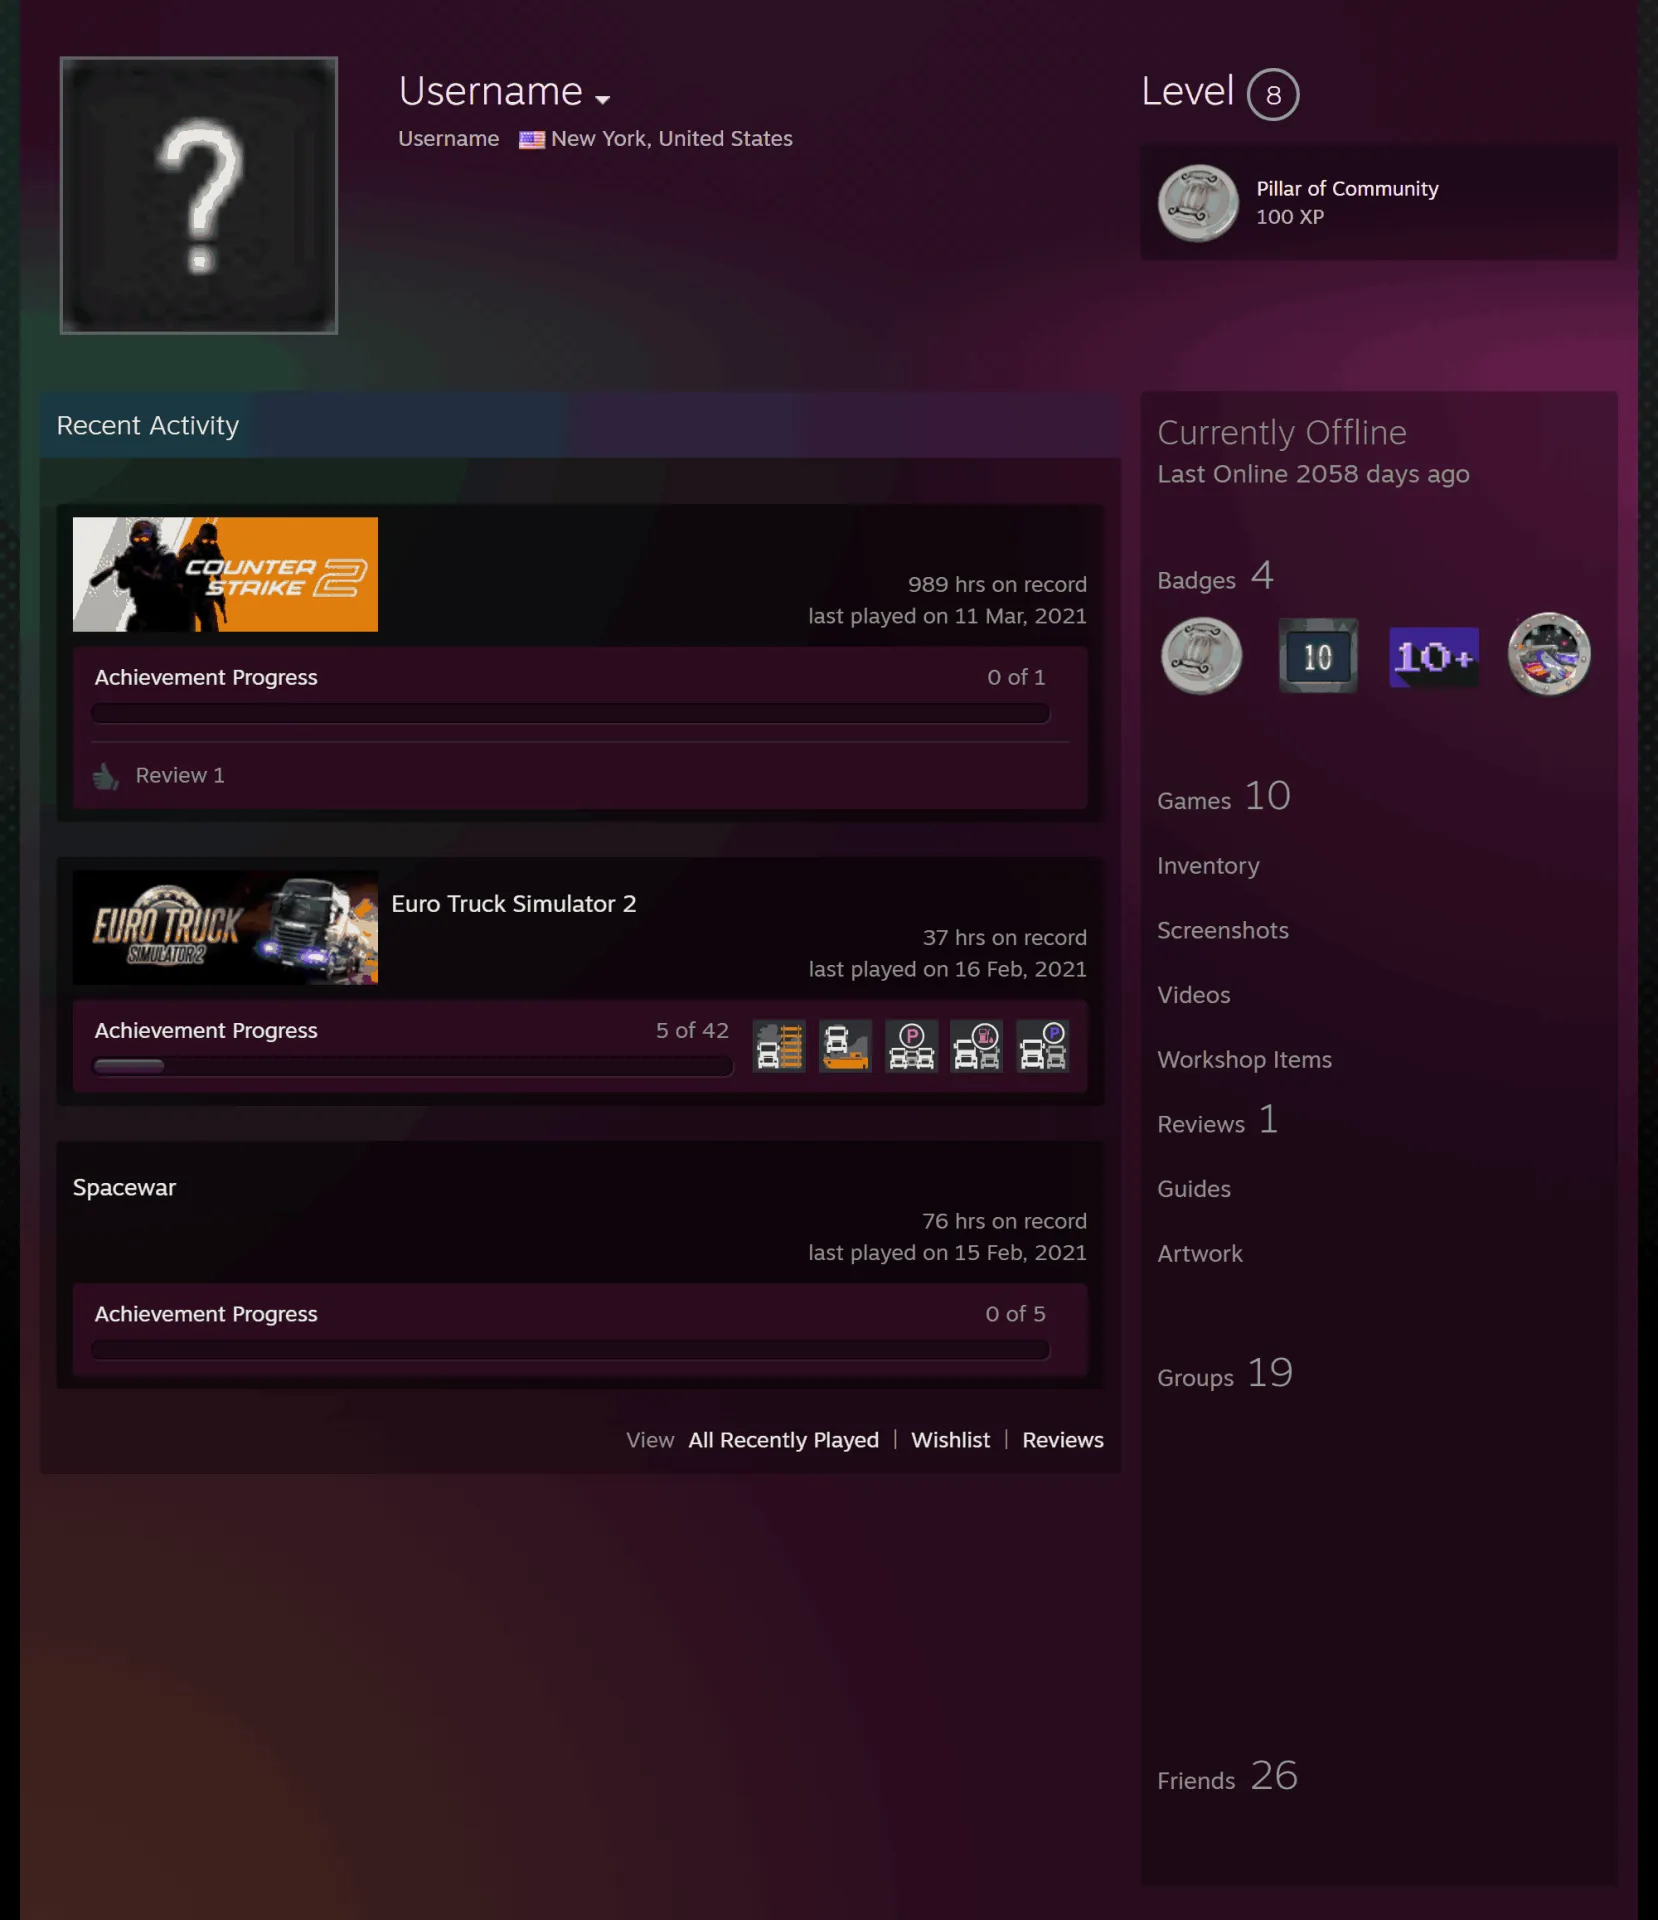The height and width of the screenshot is (1920, 1658).
Task: Open the Groups 19 link
Action: (x=1225, y=1375)
